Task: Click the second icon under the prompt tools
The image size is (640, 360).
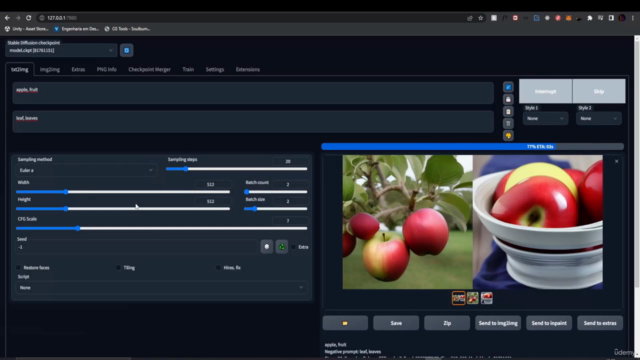Action: pyautogui.click(x=508, y=99)
